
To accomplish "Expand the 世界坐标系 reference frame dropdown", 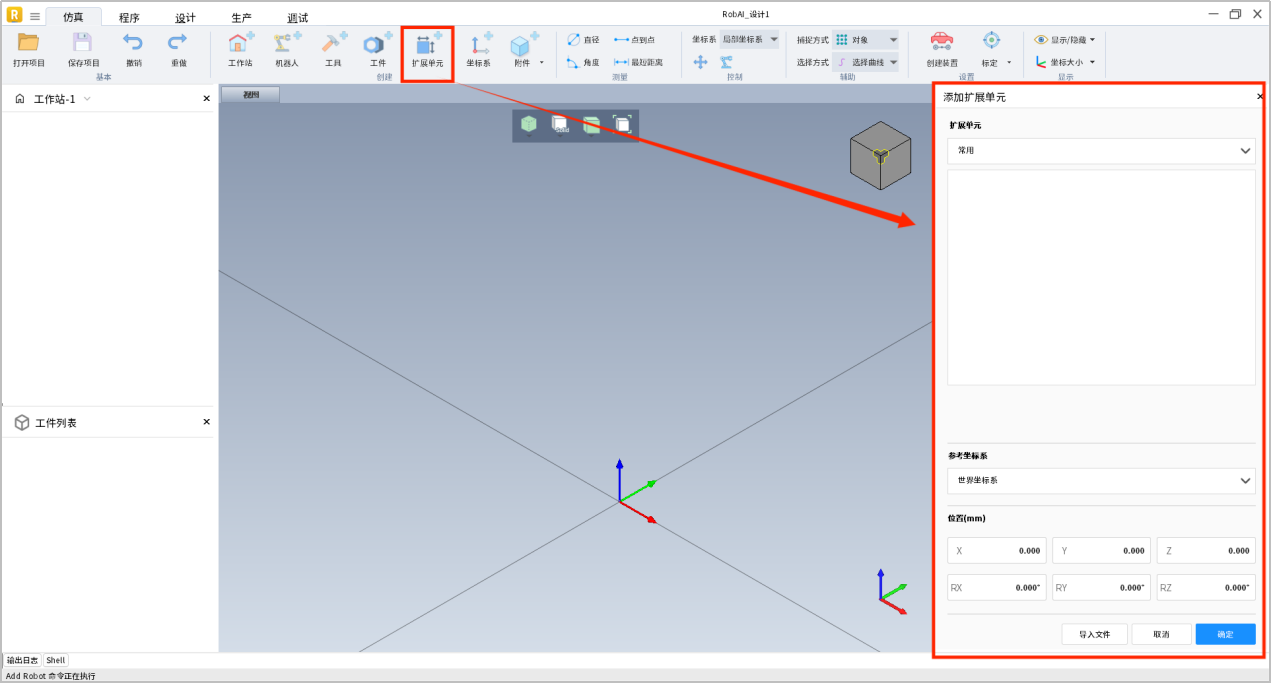I will tap(1101, 481).
